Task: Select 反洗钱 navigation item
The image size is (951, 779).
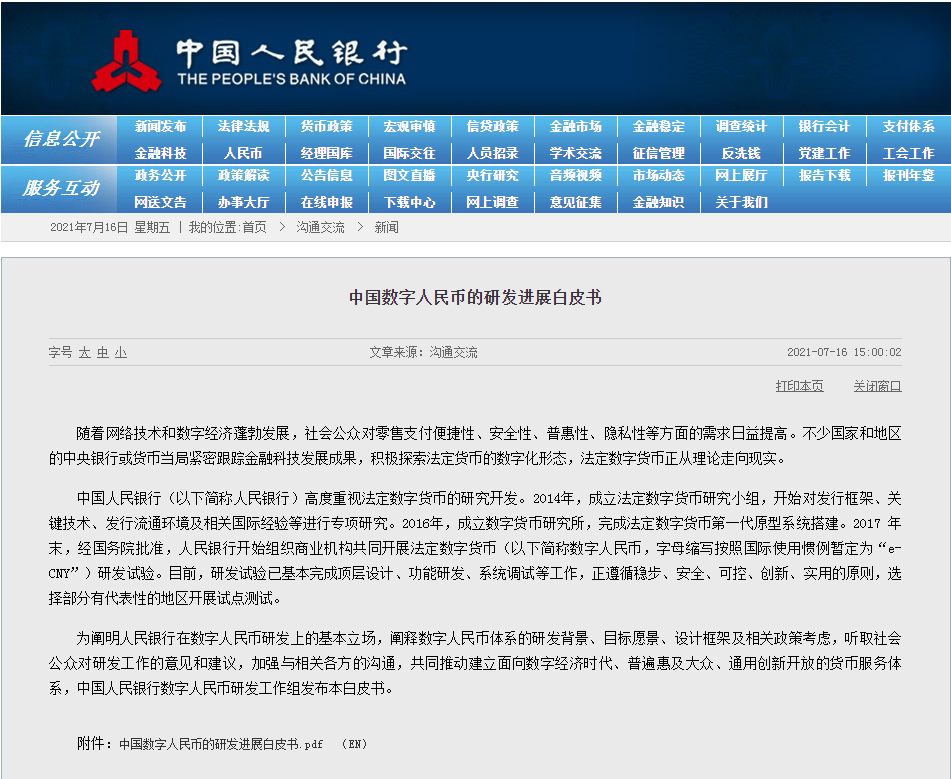Action: 741,153
